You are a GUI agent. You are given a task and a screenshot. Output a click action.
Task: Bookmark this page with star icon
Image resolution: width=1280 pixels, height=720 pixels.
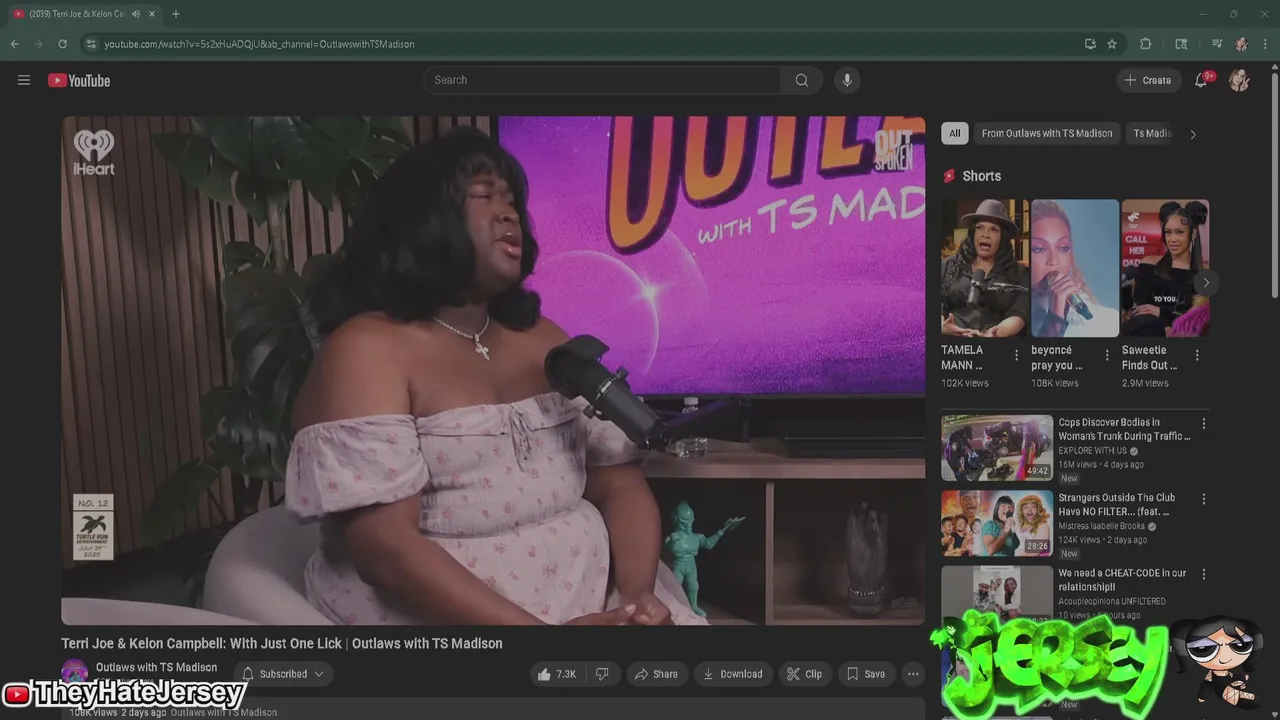tap(1112, 44)
